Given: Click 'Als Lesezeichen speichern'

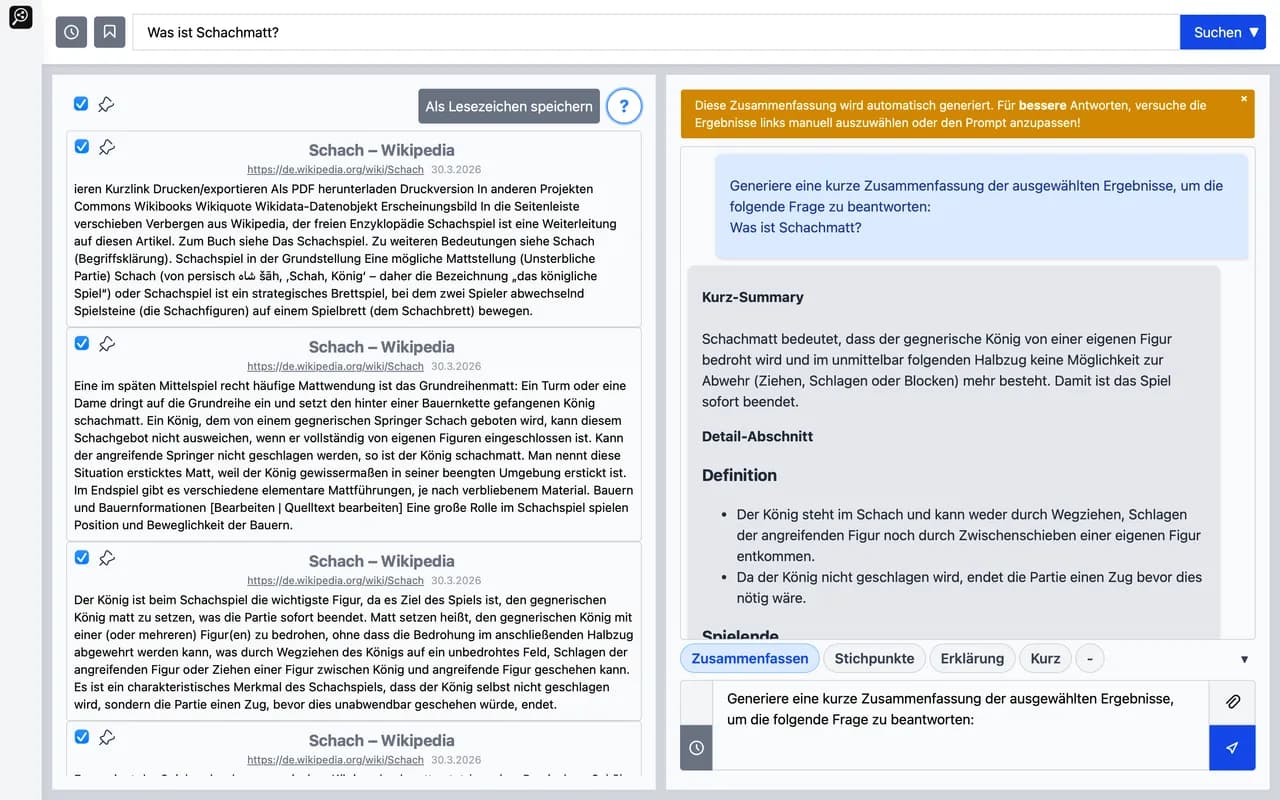Looking at the screenshot, I should pyautogui.click(x=509, y=106).
